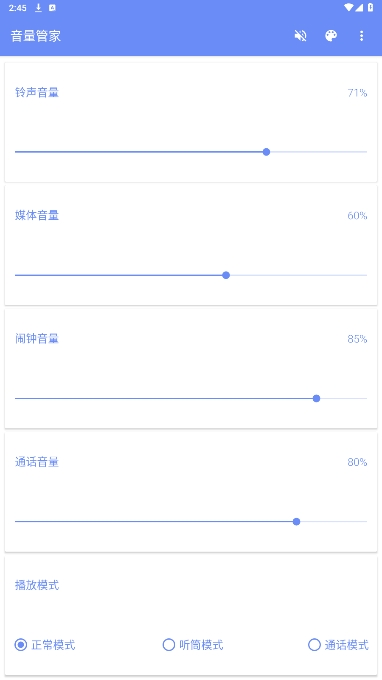This screenshot has width=382, height=680.
Task: Tap the 71% ringtone volume value
Action: pyautogui.click(x=357, y=93)
